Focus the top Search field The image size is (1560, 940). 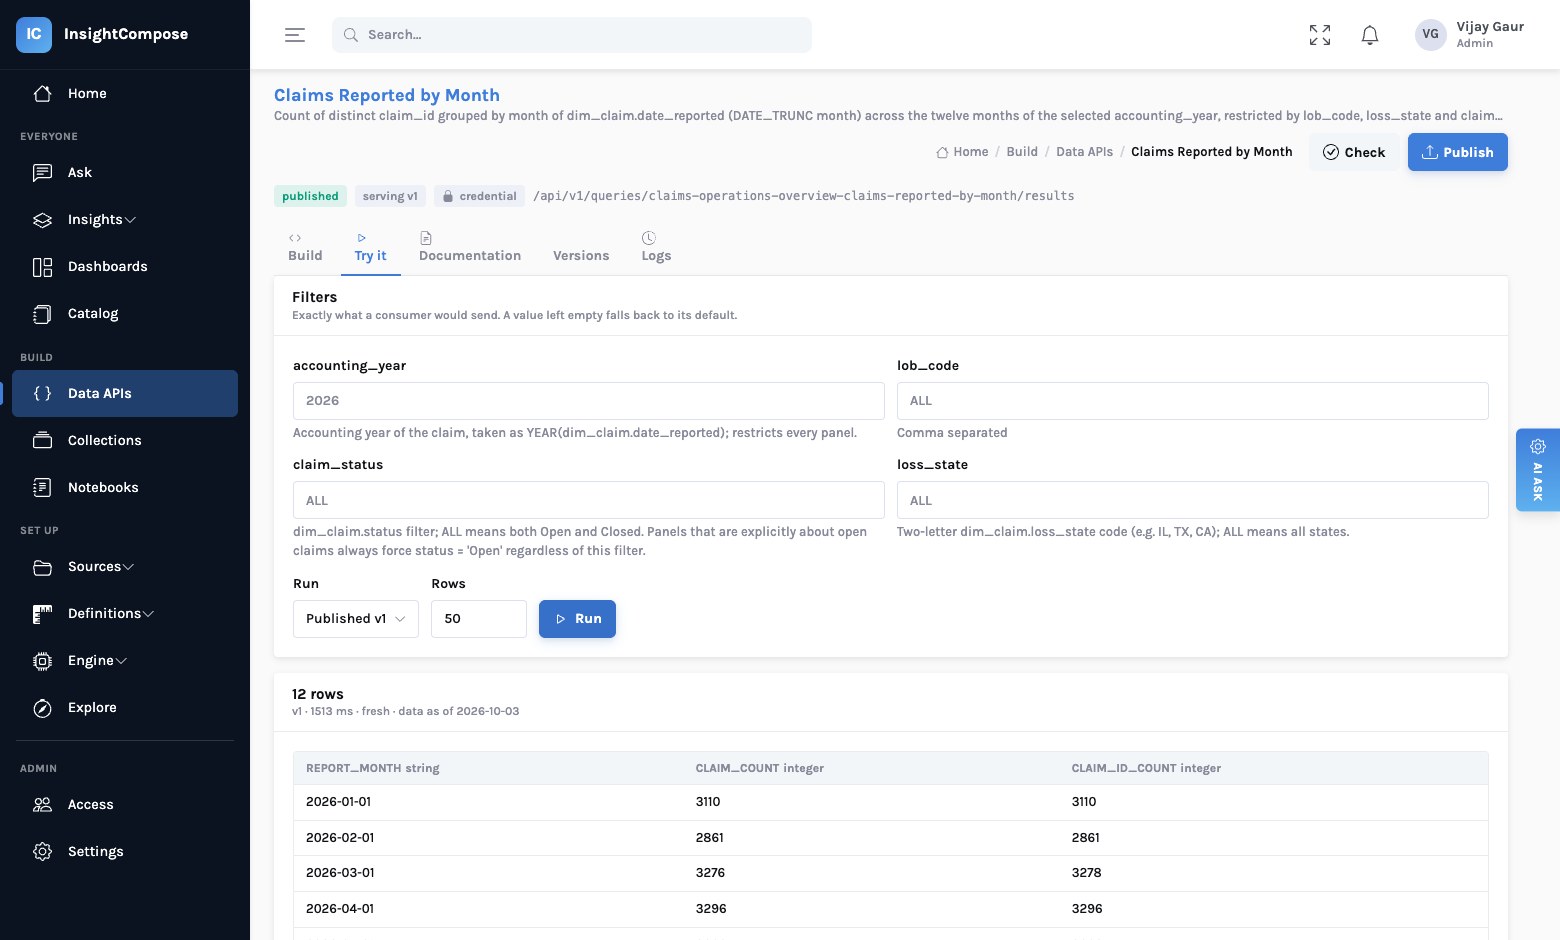[572, 35]
